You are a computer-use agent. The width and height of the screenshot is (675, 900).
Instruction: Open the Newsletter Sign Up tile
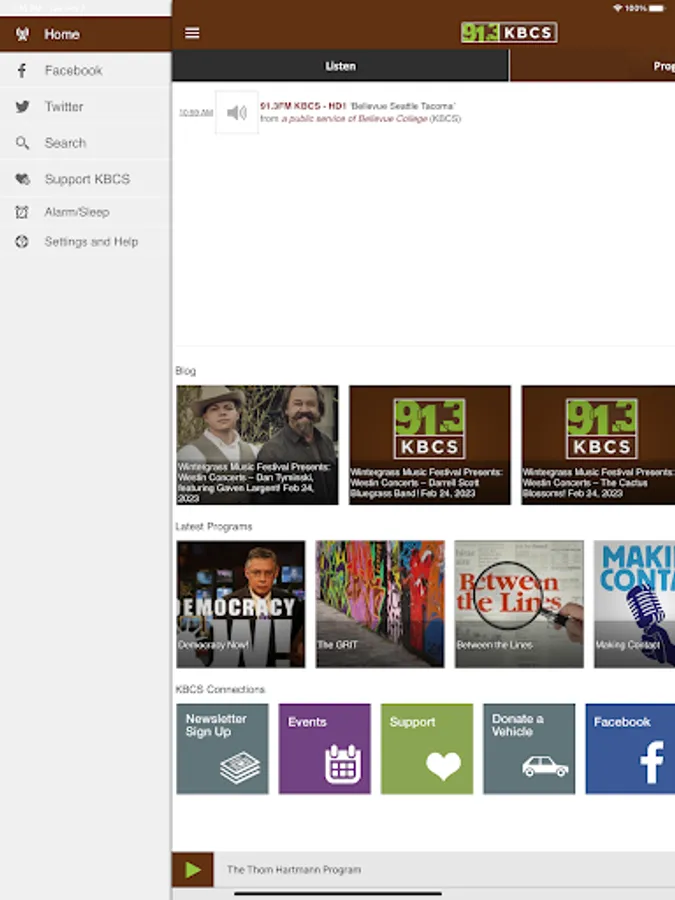point(222,749)
